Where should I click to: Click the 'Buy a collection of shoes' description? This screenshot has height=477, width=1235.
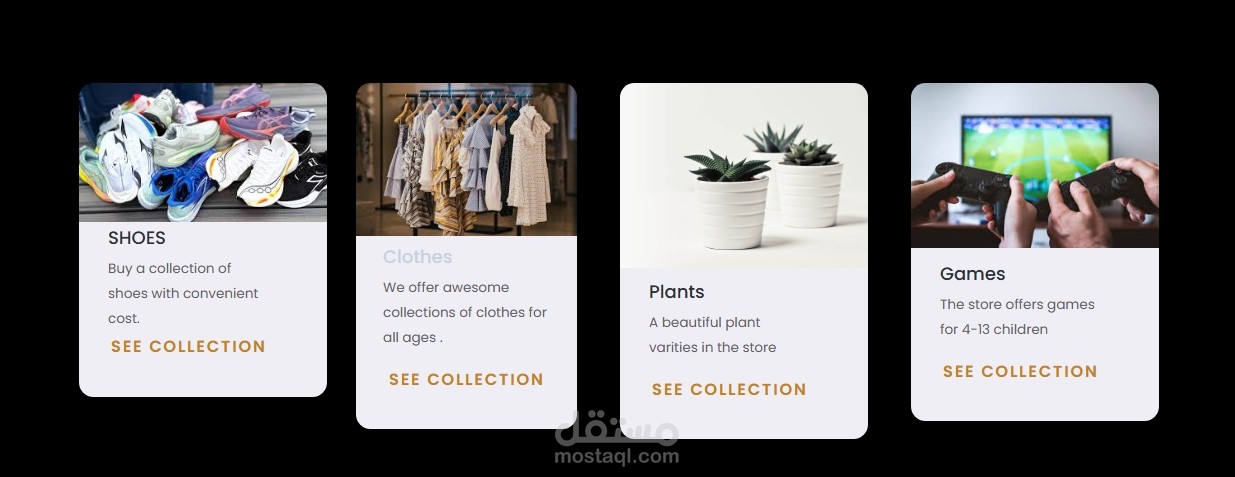[183, 293]
